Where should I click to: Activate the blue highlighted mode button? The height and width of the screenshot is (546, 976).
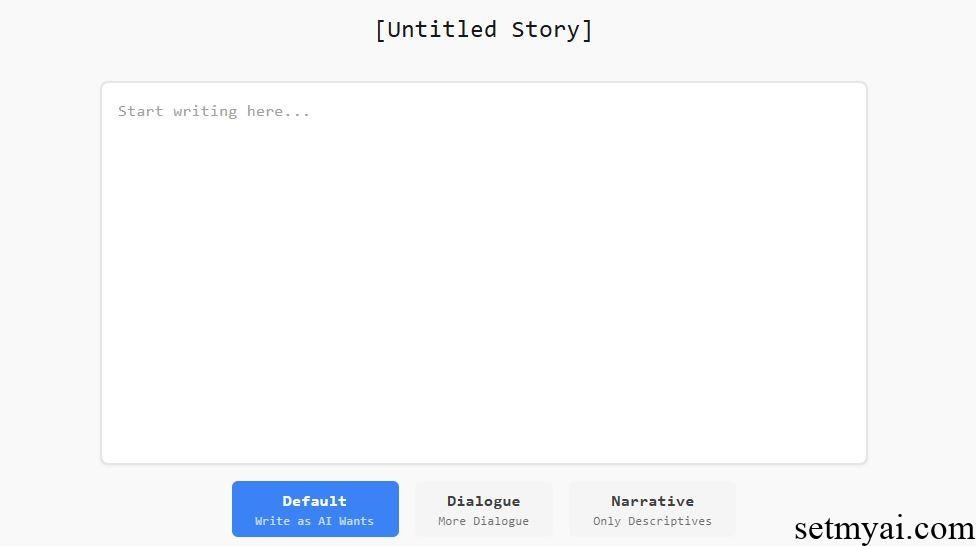(315, 509)
